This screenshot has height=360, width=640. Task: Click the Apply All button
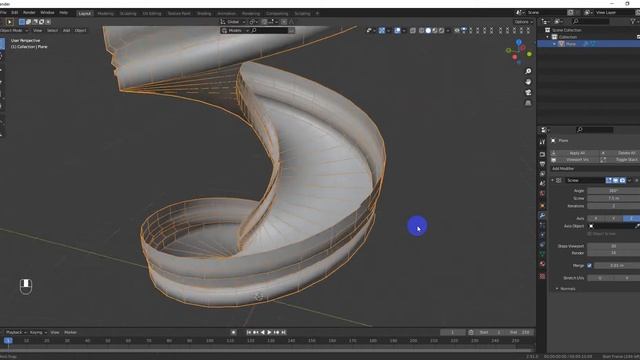574,153
